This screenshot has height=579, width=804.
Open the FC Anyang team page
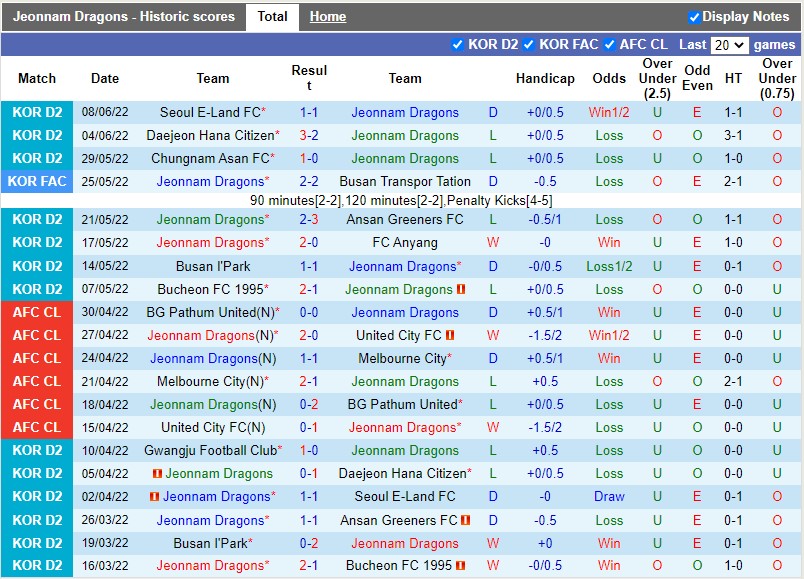[405, 243]
